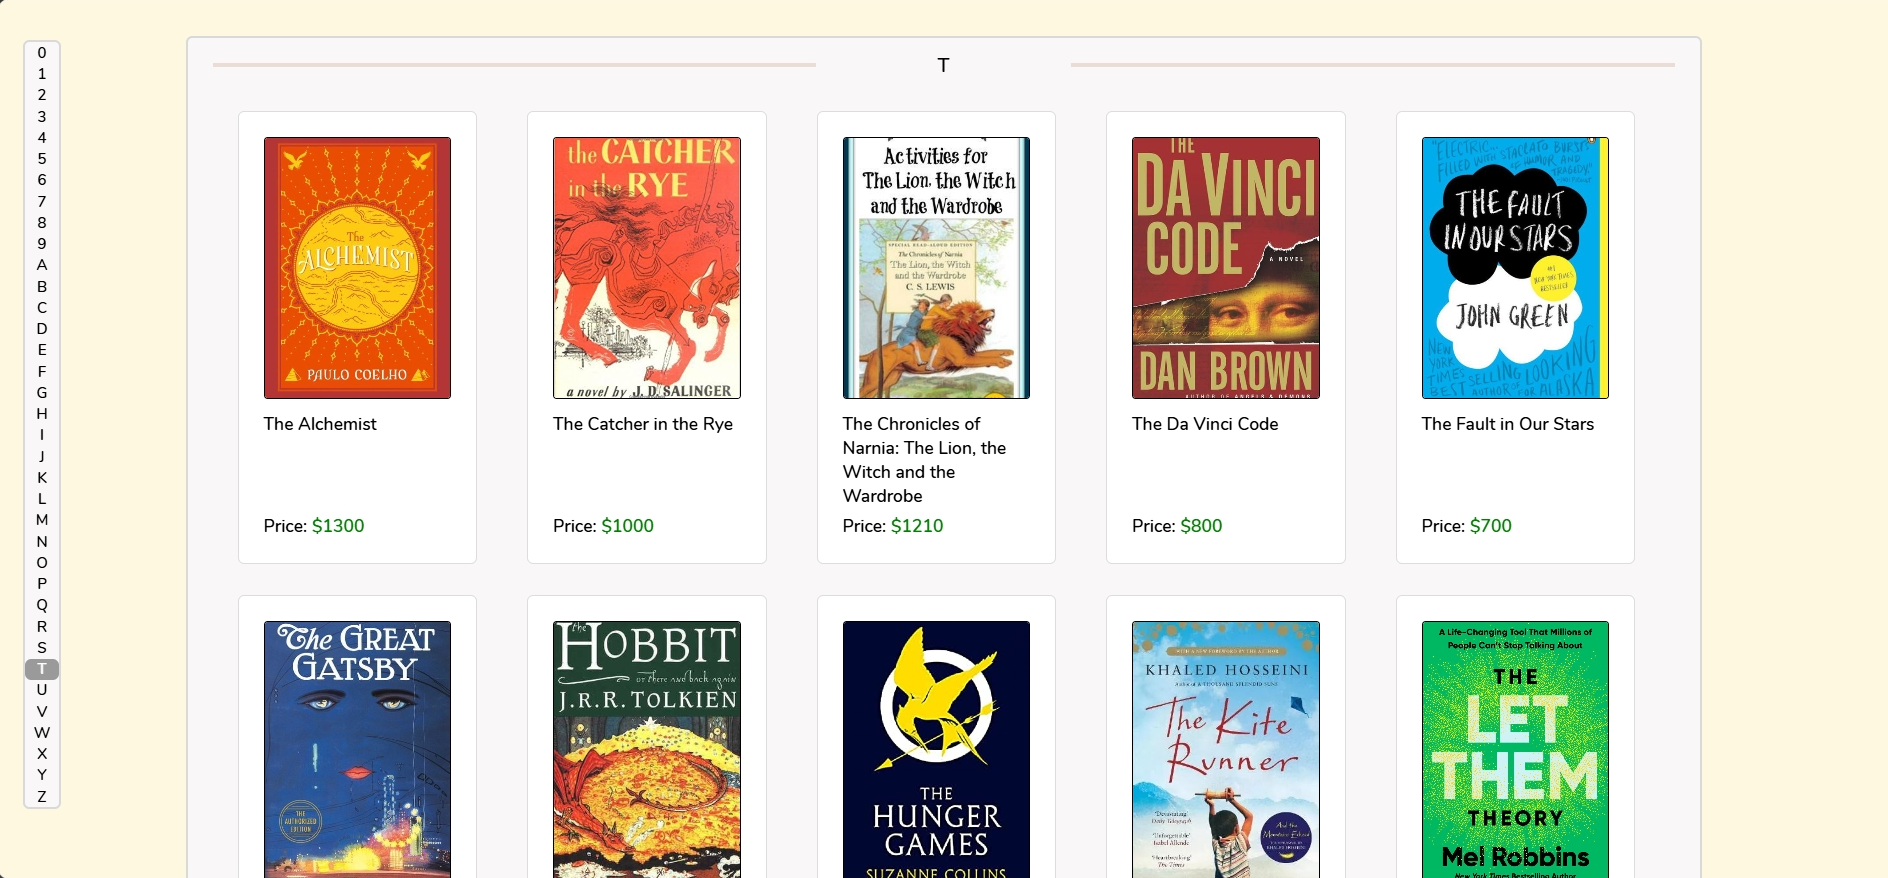Image resolution: width=1888 pixels, height=878 pixels.
Task: Select letter M in the sidebar index
Action: (x=42, y=520)
